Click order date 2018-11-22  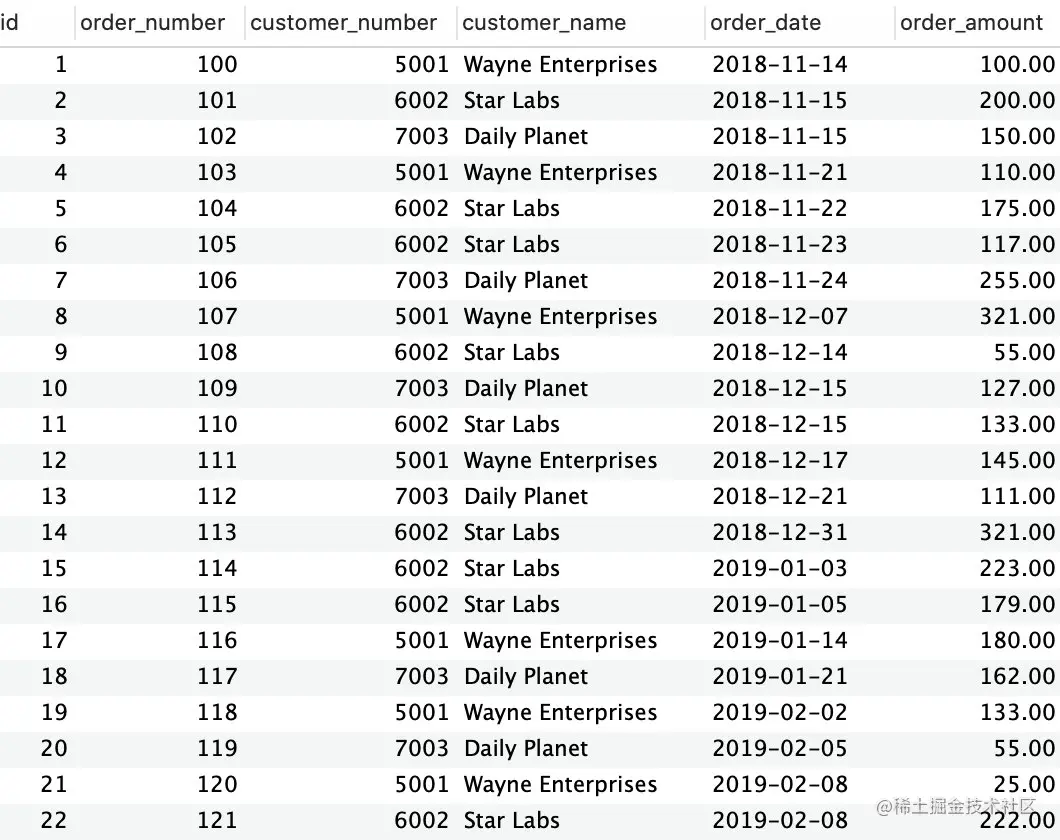pos(779,208)
